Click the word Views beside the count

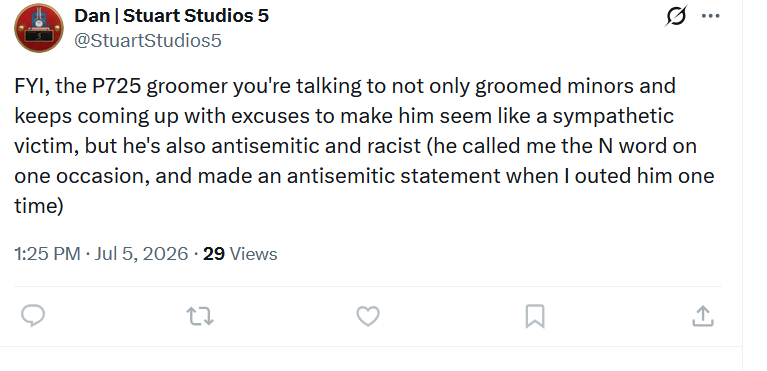253,254
